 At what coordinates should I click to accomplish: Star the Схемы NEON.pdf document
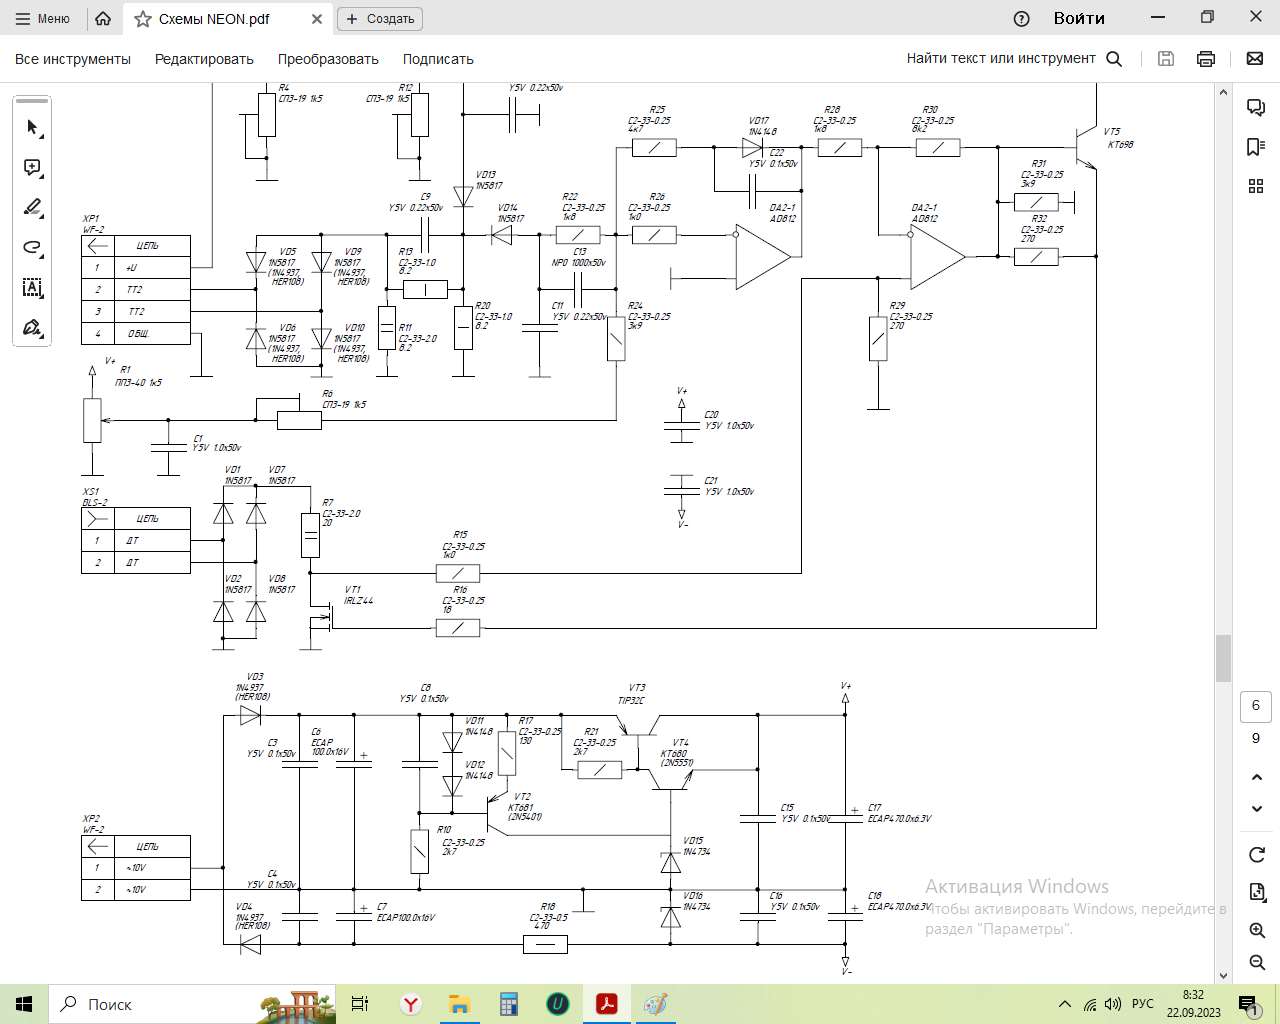143,19
